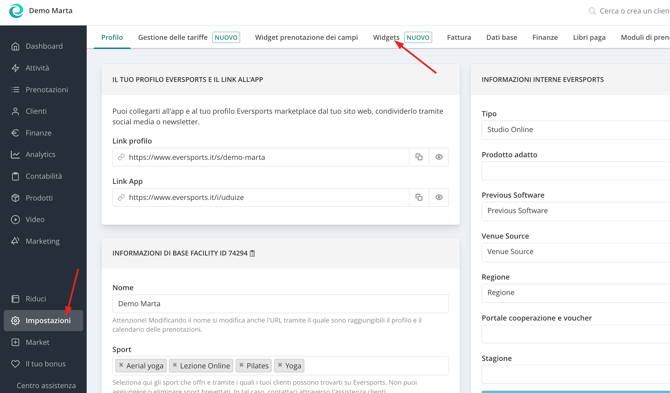Open the Previous Software dropdown
This screenshot has width=670, height=393.
coord(576,211)
